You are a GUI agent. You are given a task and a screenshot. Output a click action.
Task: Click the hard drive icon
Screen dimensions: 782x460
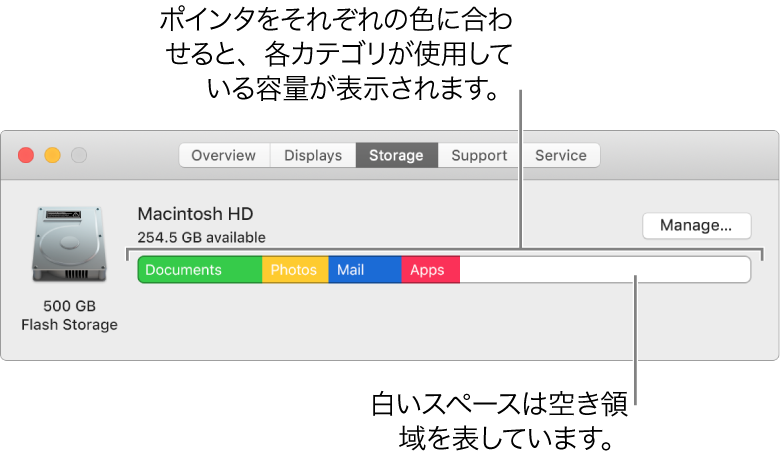[69, 244]
